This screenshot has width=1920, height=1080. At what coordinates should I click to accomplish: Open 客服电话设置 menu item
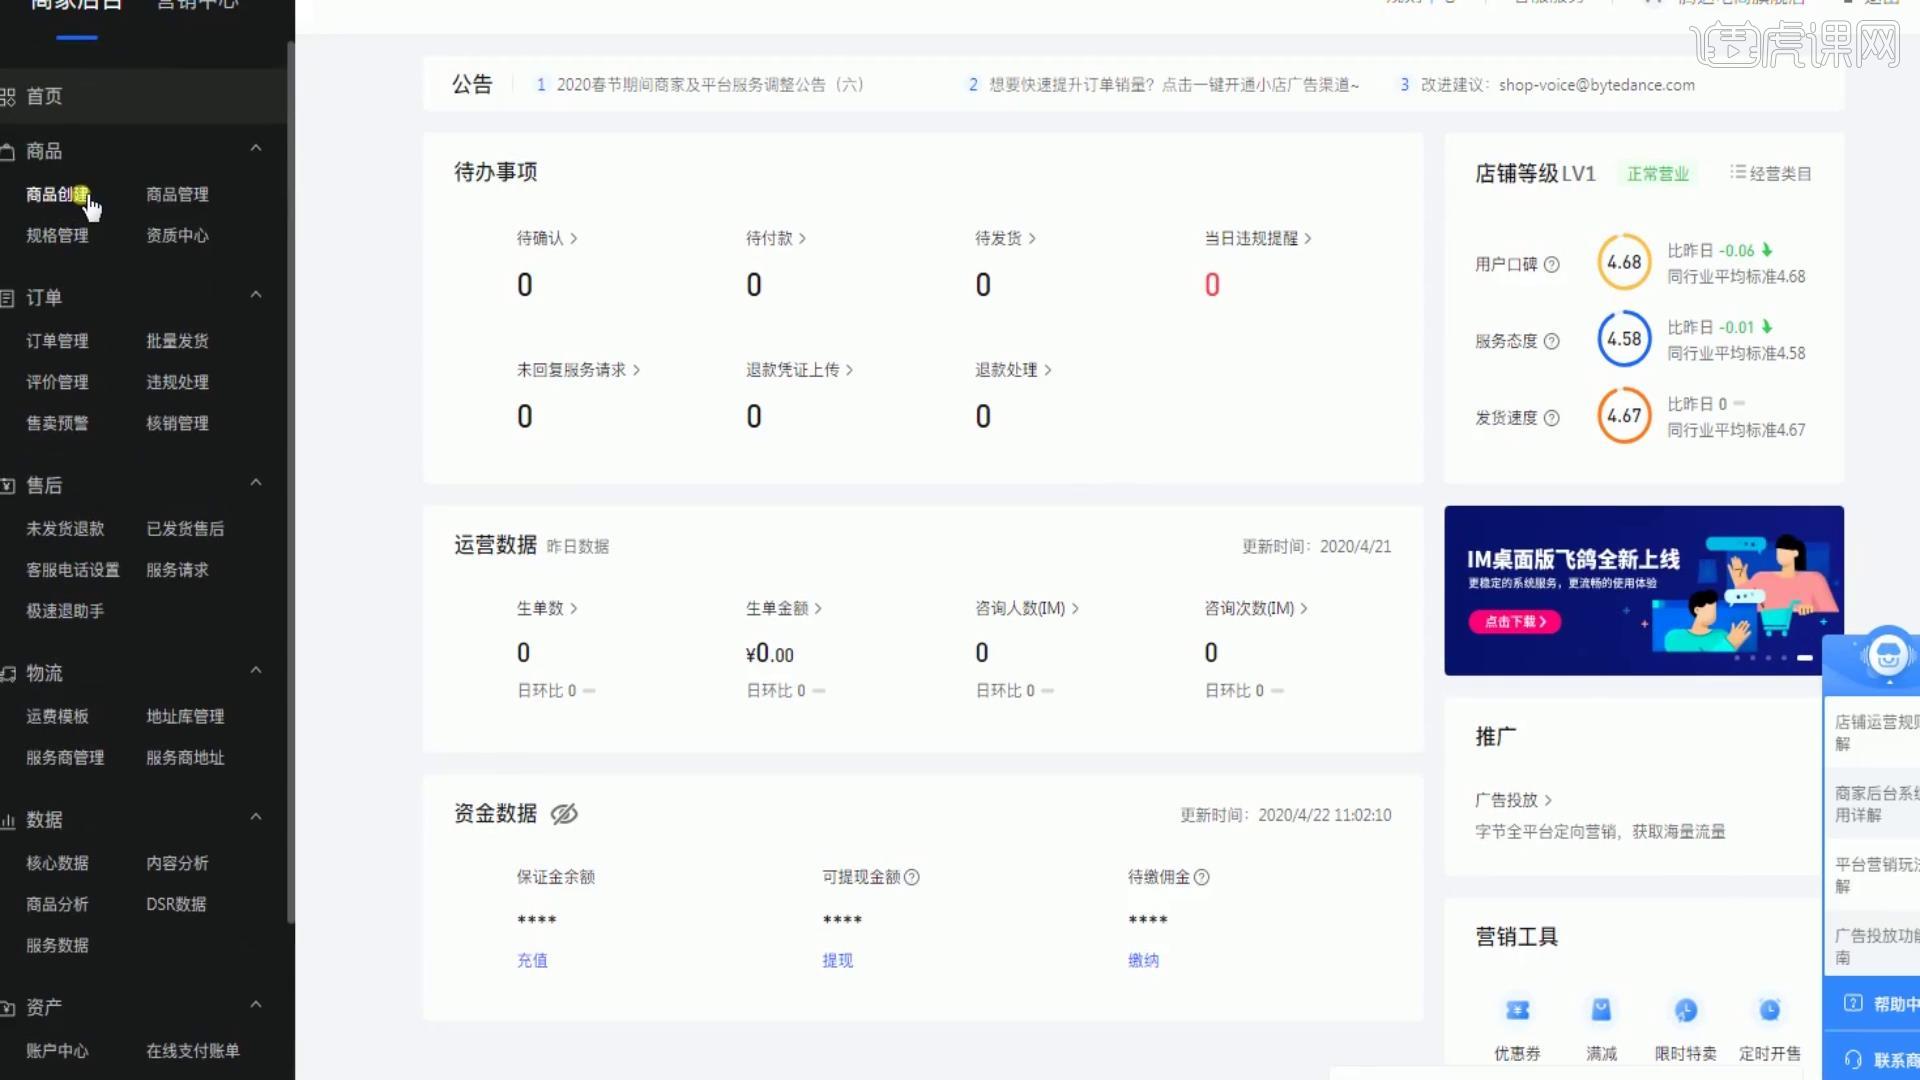73,570
